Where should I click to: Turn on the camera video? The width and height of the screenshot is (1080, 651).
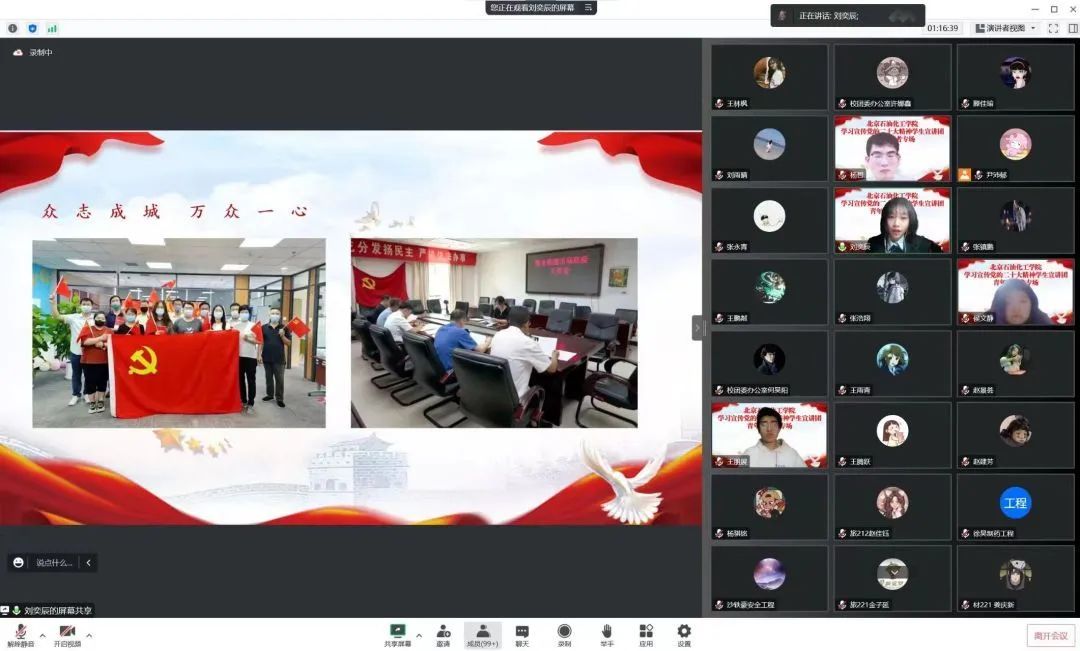coord(67,632)
